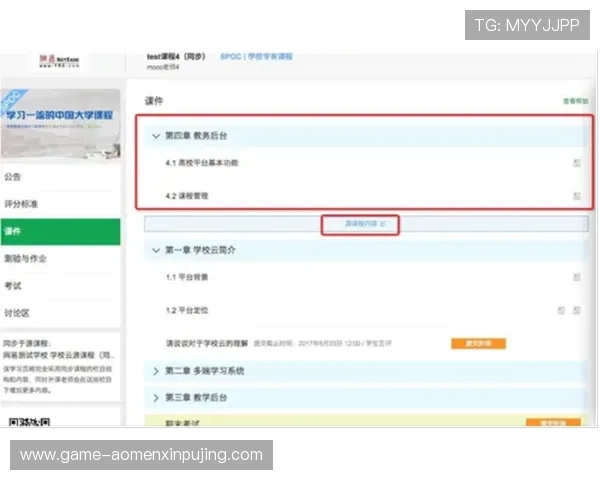Viewport: 600px width, 480px height.
Task: Open 考试 in the sidebar
Action: [60, 286]
